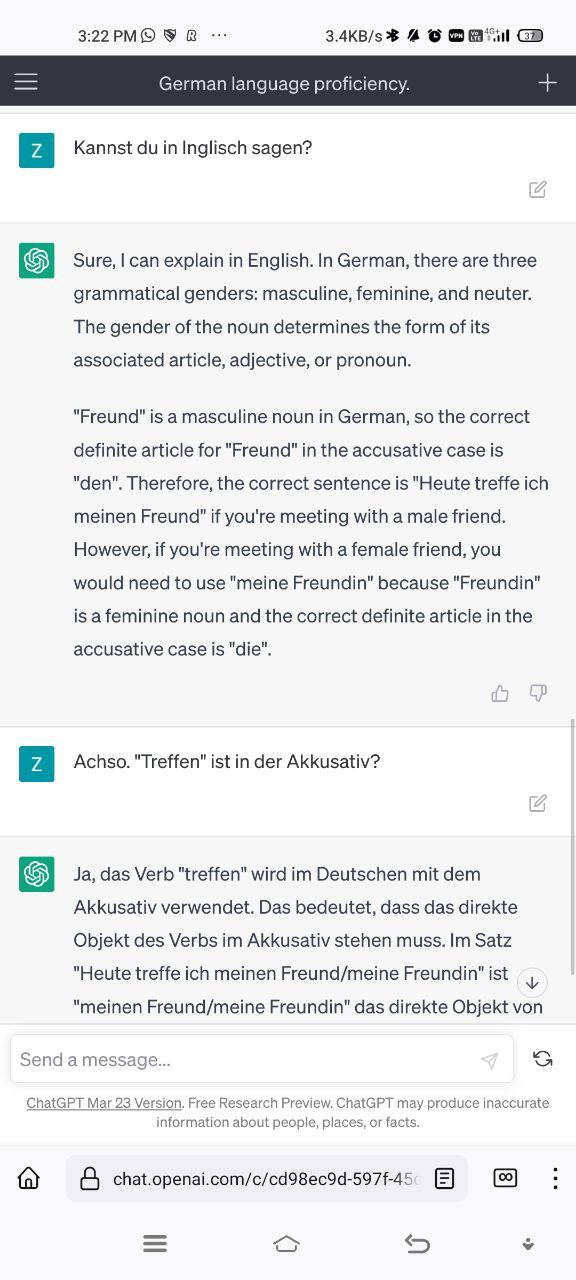Edit the 'Achso. Treffen' message
The height and width of the screenshot is (1280, 576).
[x=538, y=803]
